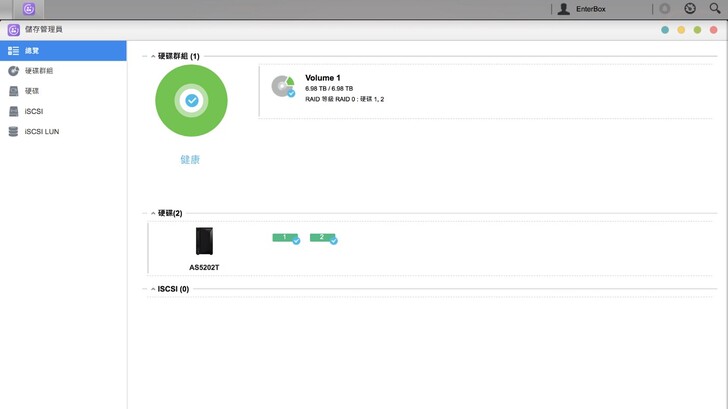
Task: Click the green window control dot
Action: [697, 30]
